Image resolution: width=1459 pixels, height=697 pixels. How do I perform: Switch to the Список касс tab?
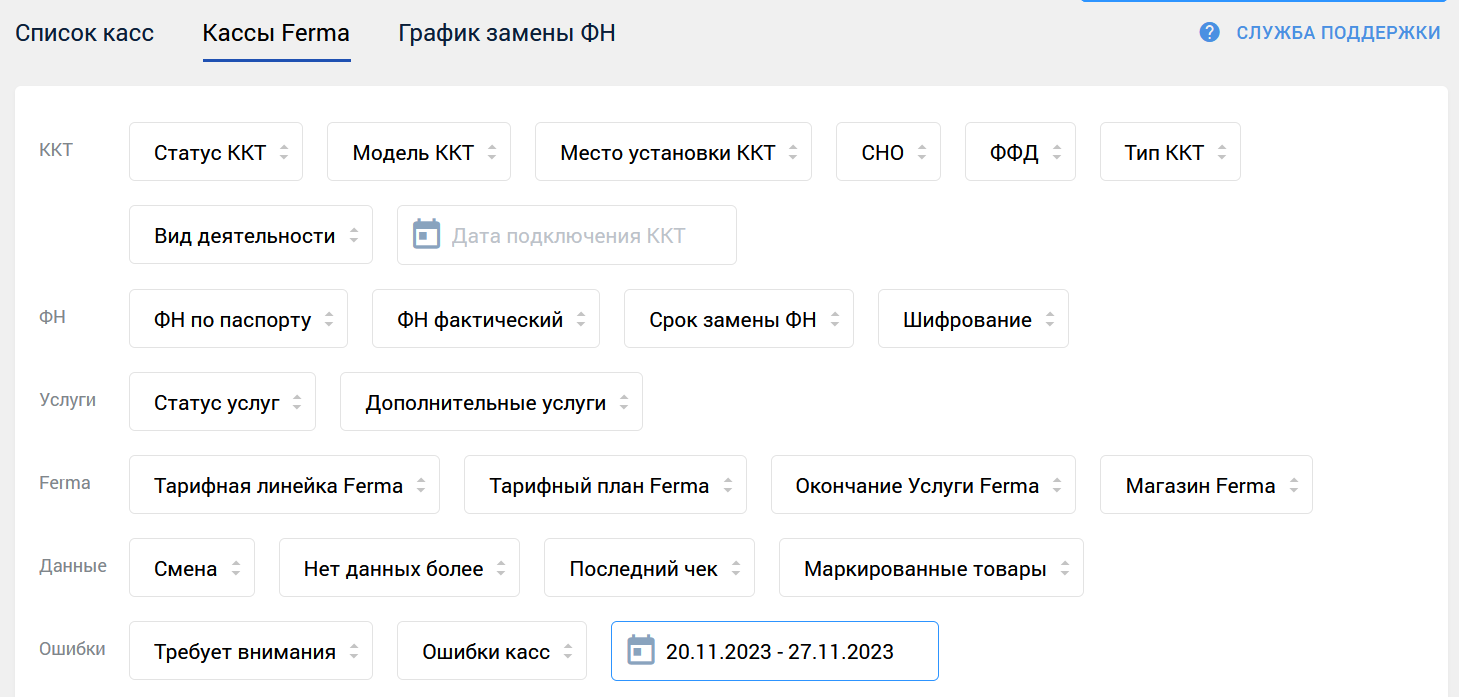(85, 33)
